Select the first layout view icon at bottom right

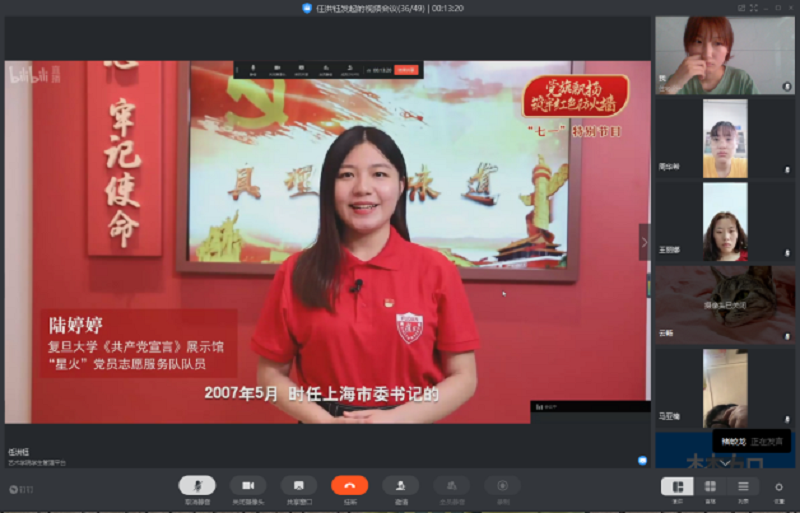click(x=677, y=486)
